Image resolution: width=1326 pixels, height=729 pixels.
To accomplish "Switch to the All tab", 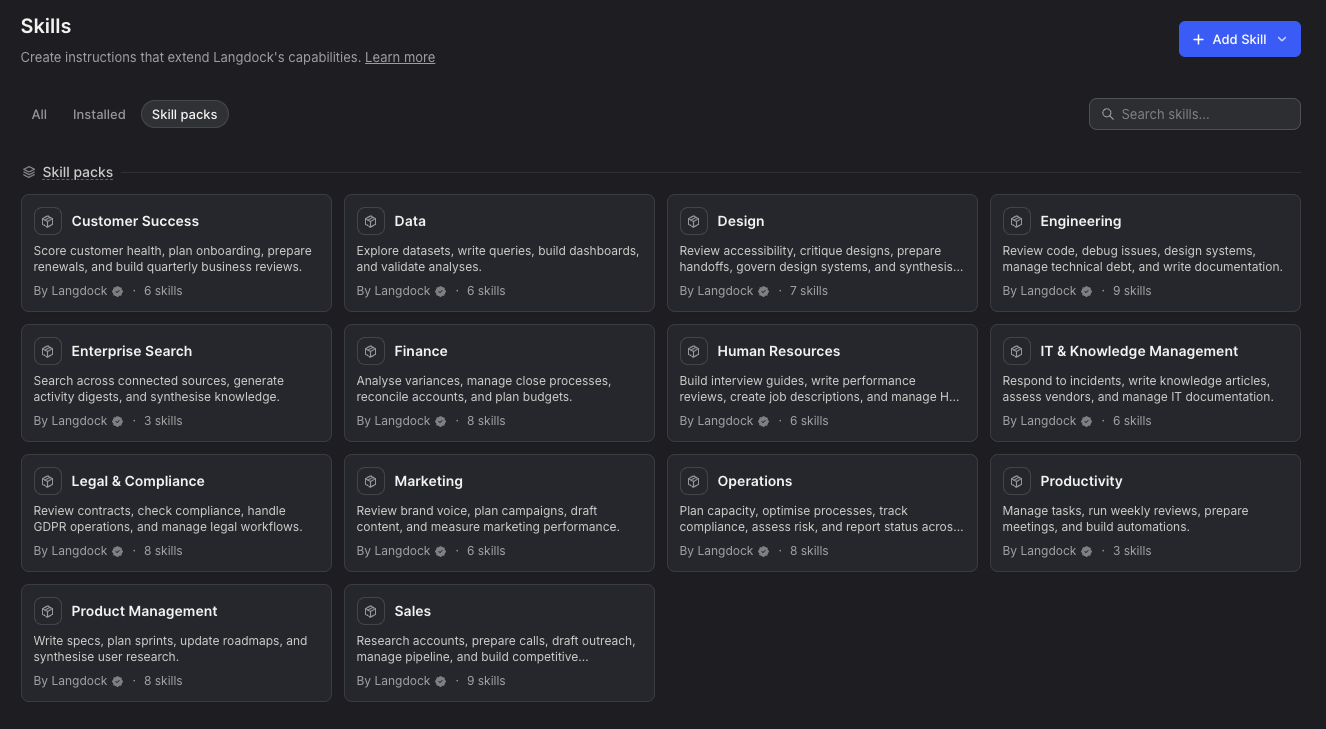I will click(39, 114).
